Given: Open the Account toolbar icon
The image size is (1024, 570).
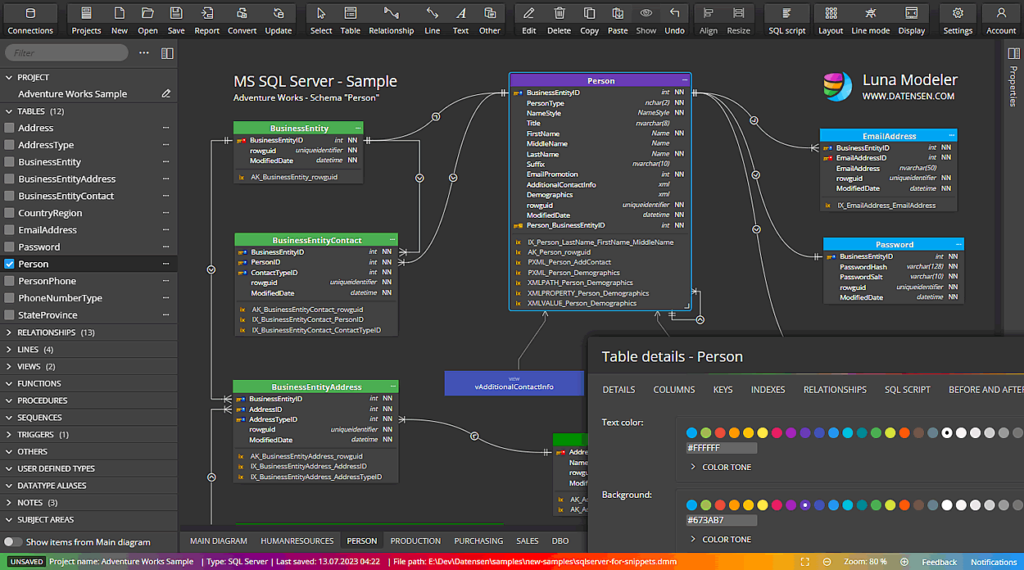Looking at the screenshot, I should [1001, 20].
